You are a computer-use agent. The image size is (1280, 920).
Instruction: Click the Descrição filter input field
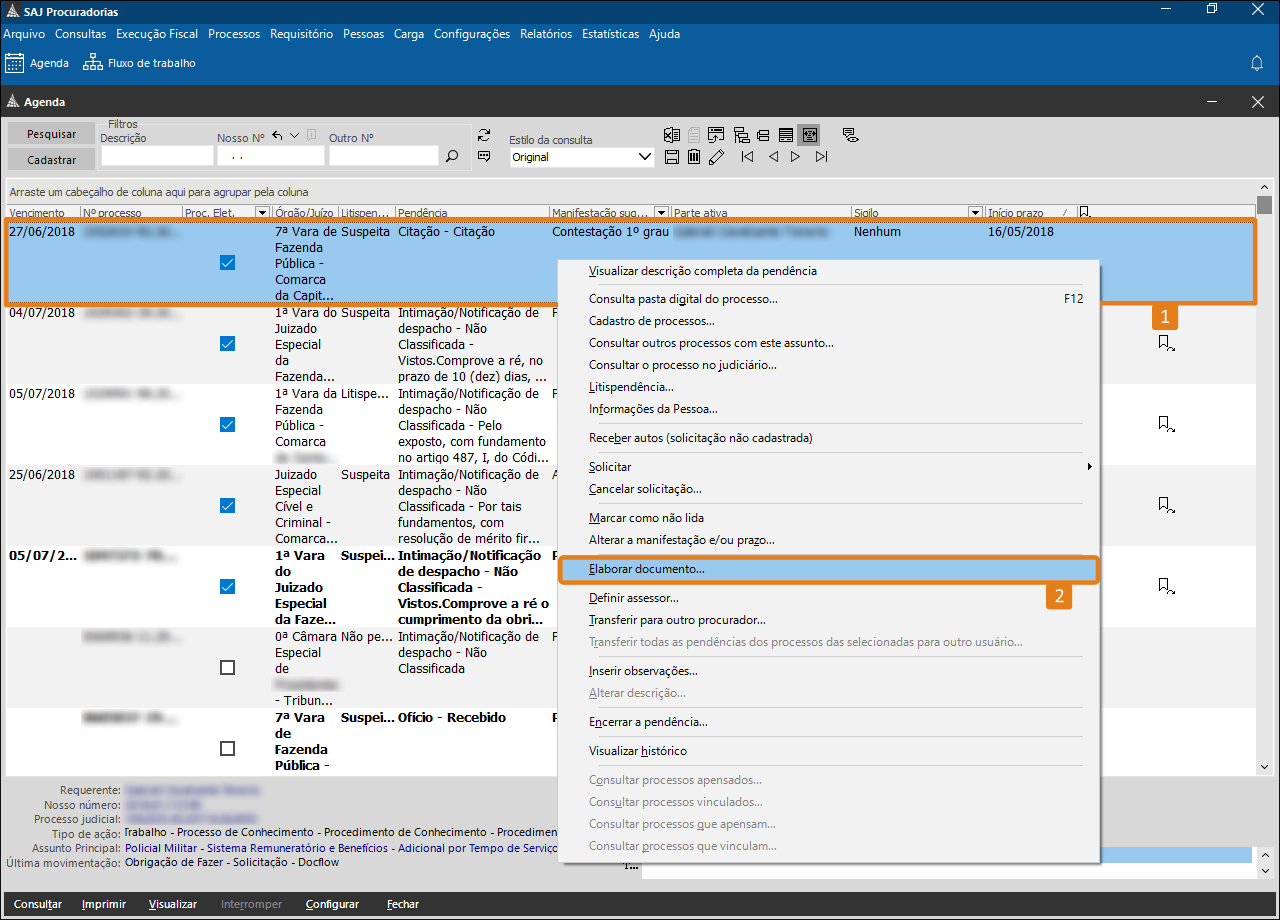click(157, 156)
